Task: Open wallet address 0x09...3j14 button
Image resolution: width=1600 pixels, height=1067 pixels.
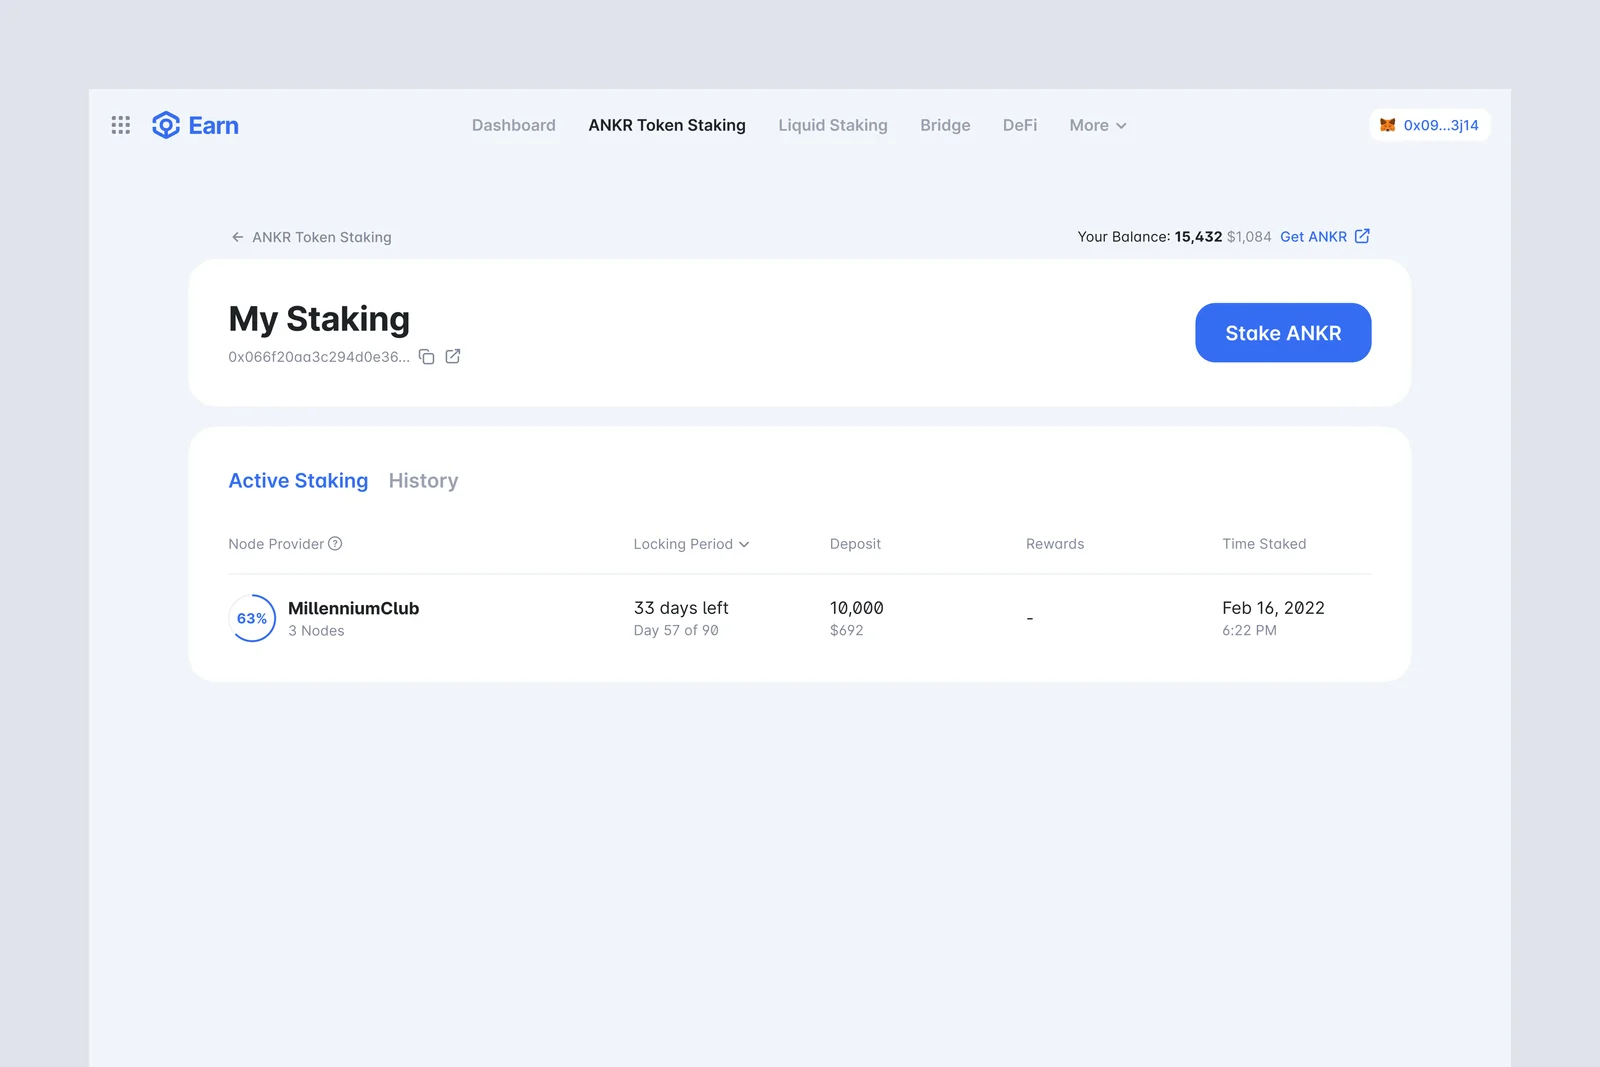Action: [x=1430, y=125]
